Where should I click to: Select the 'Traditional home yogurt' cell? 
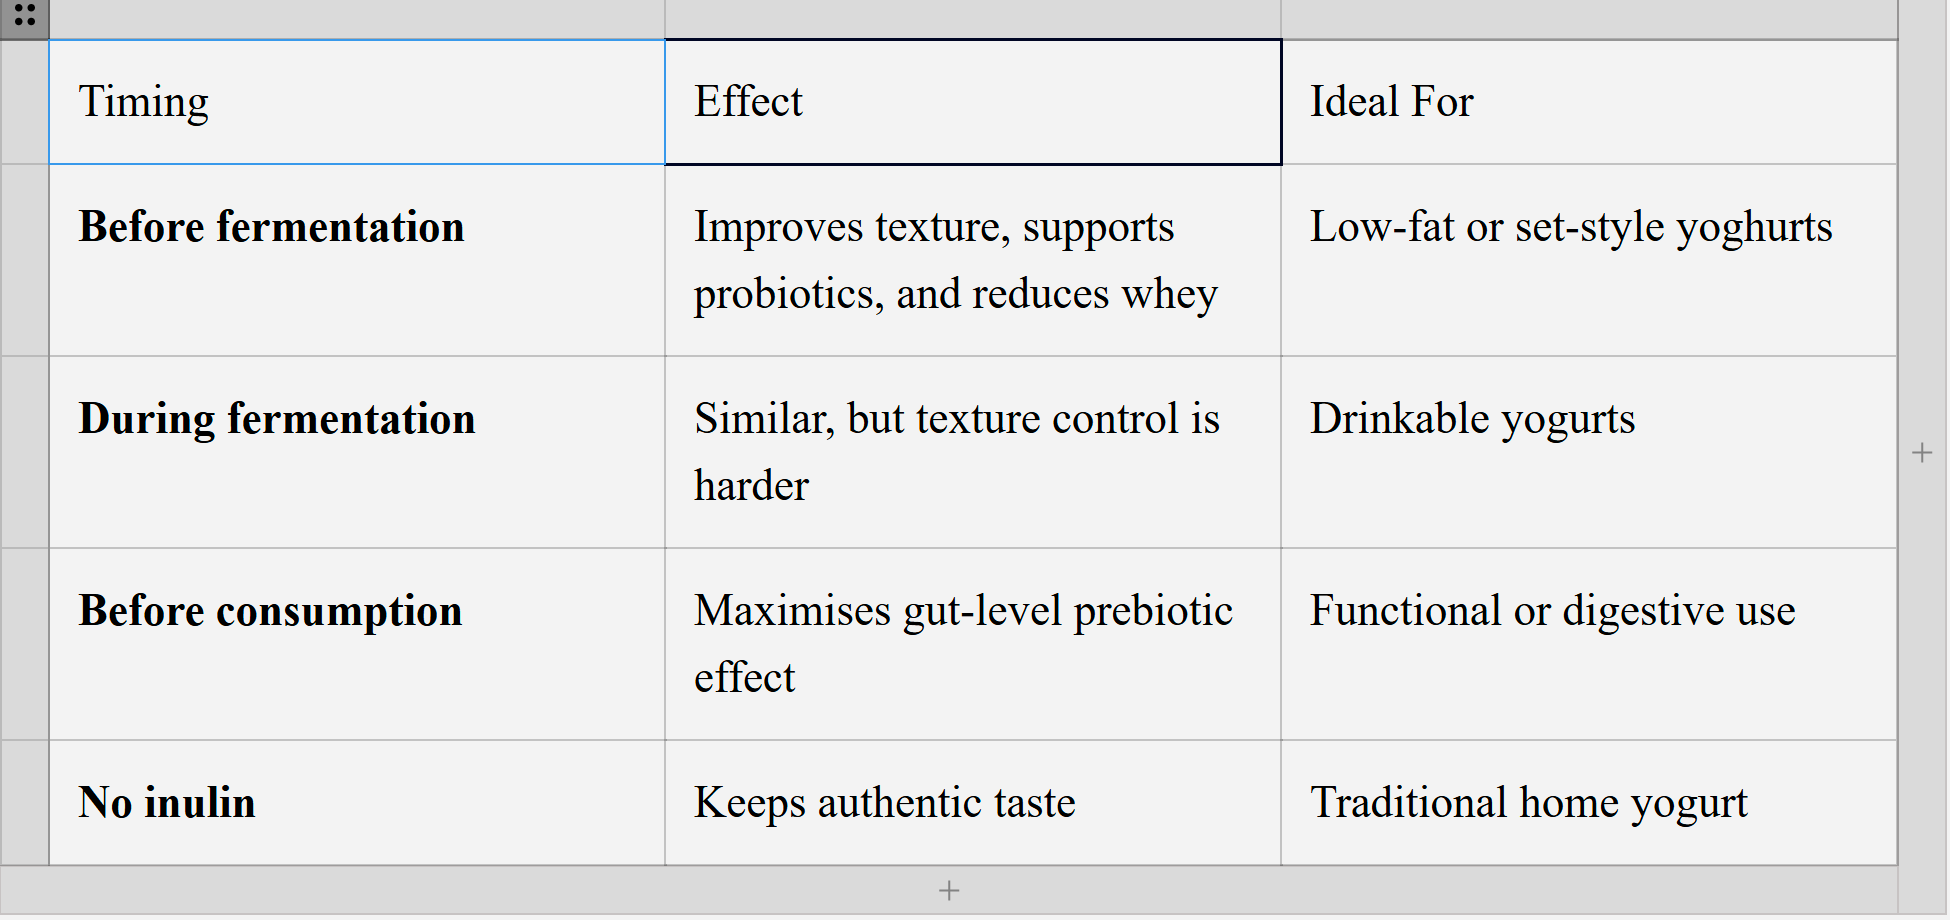click(x=1588, y=803)
